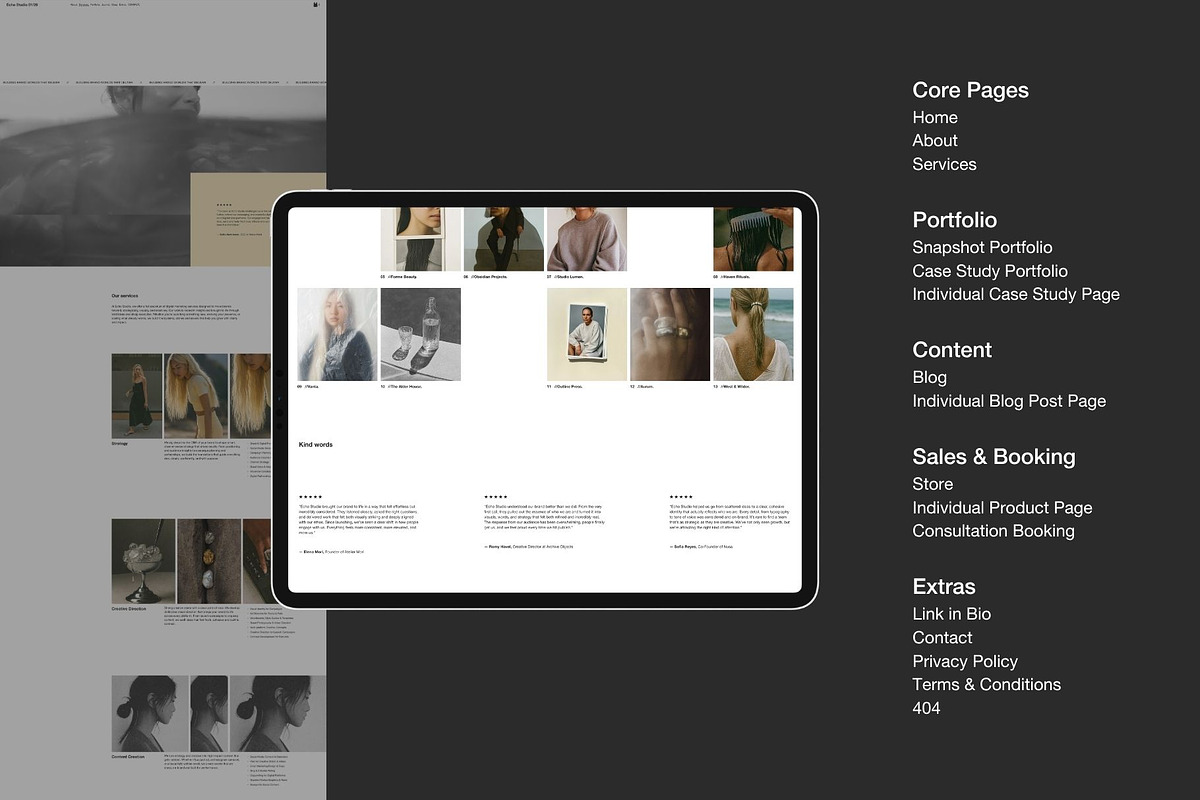This screenshot has width=1200, height=800.
Task: Open The Wilder House bottle thumbnail
Action: 420,334
